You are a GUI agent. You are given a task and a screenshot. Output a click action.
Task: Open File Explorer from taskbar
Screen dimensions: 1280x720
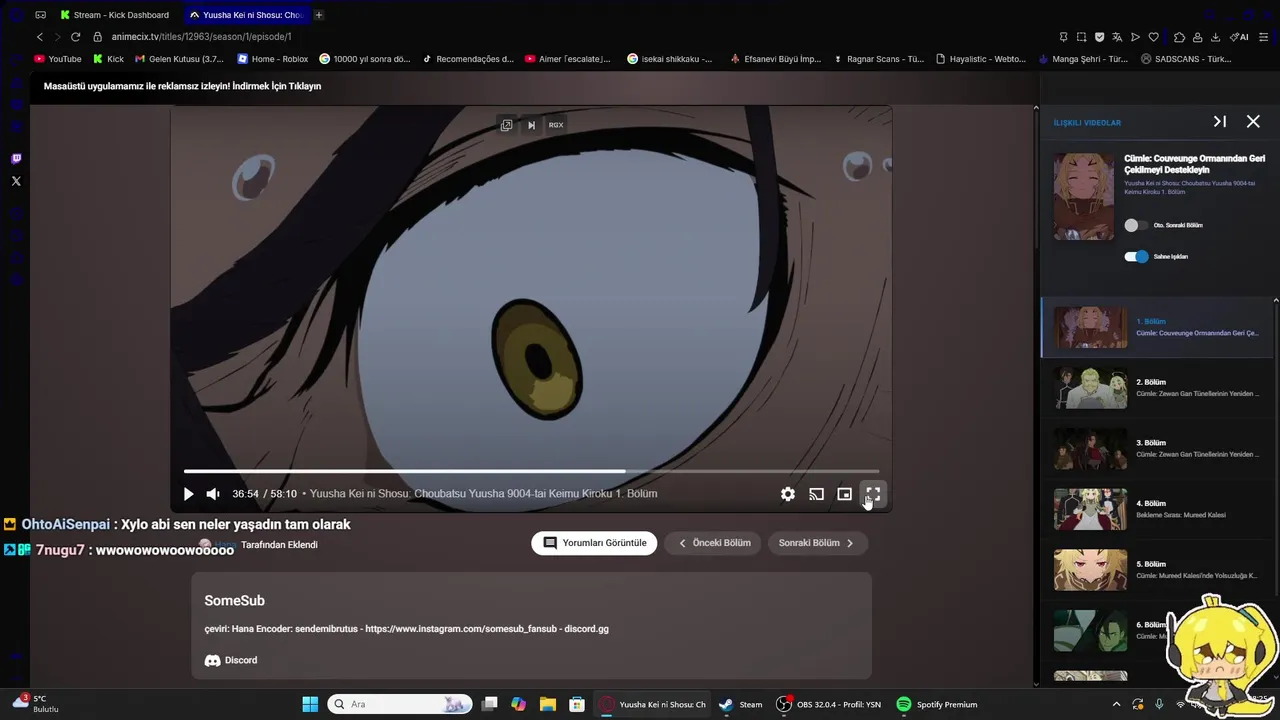tap(547, 704)
